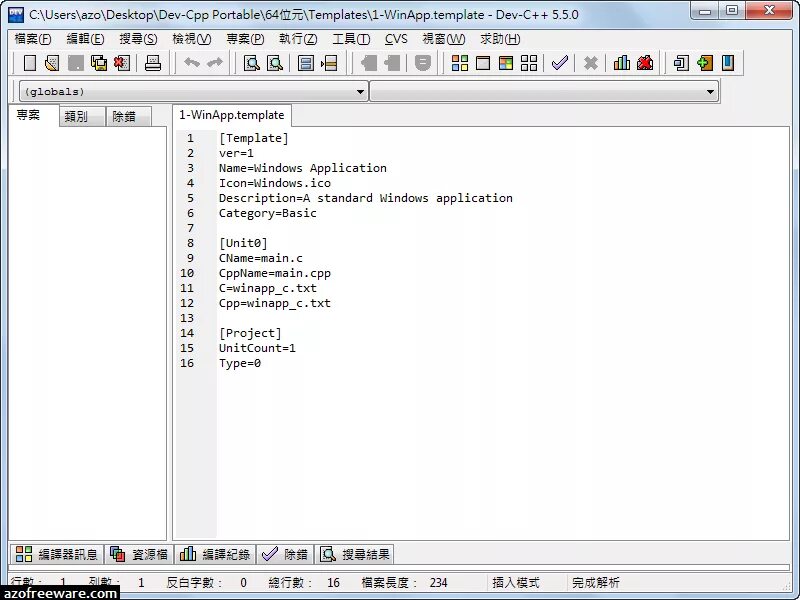
Task: Click the Save file icon
Action: click(76, 63)
